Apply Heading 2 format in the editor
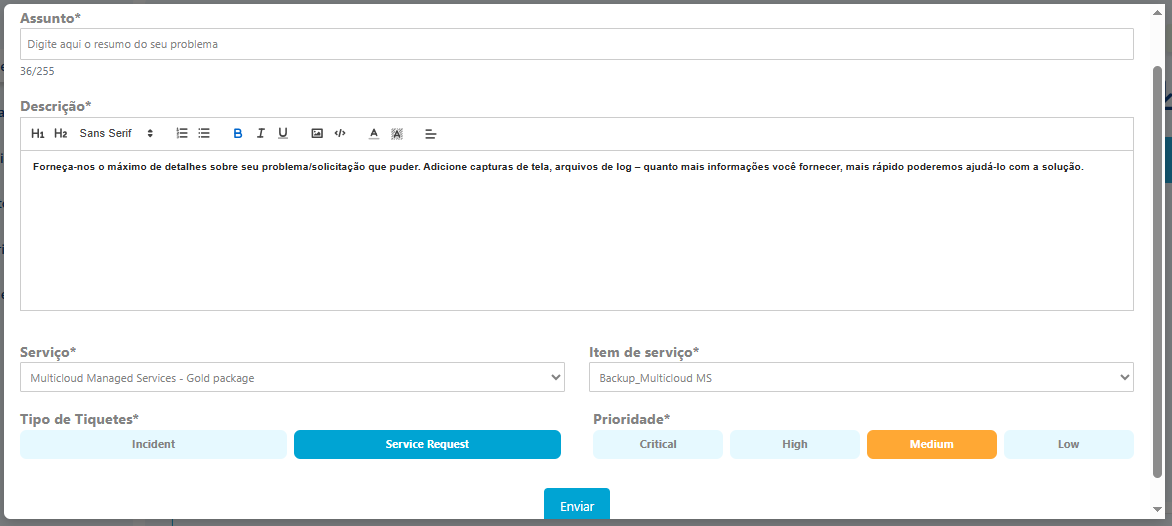This screenshot has height=526, width=1172. [61, 134]
